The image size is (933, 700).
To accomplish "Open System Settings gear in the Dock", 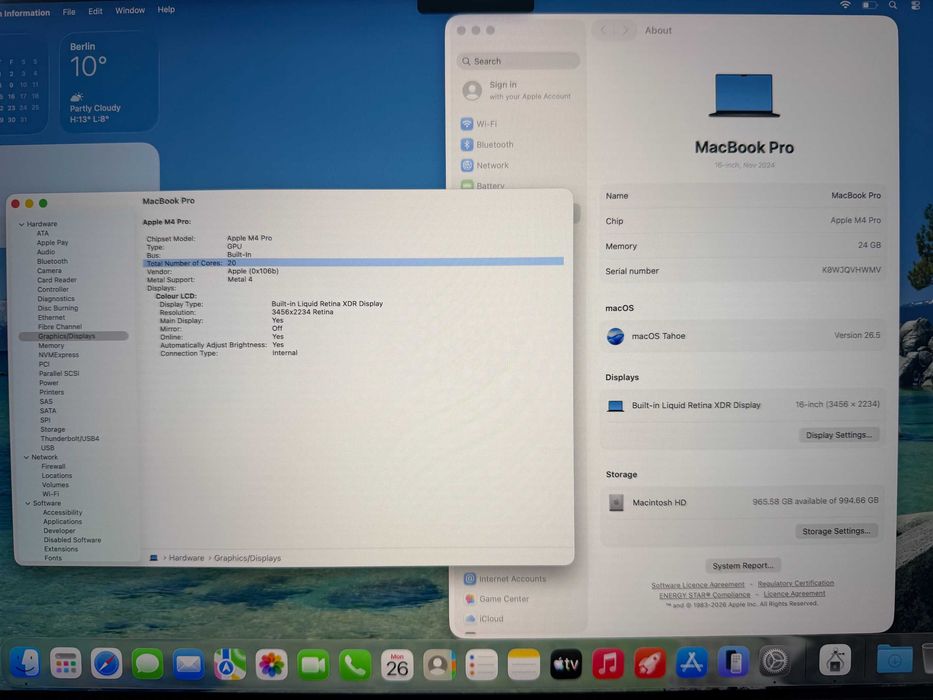I will coord(775,661).
